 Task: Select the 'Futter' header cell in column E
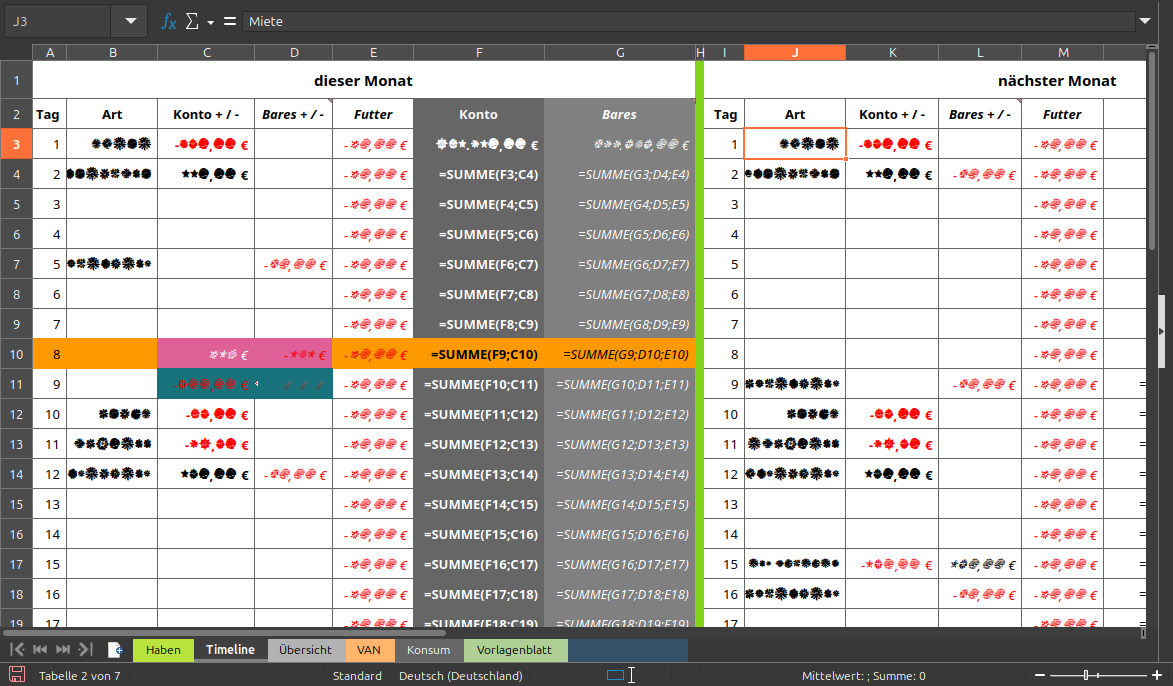(373, 114)
